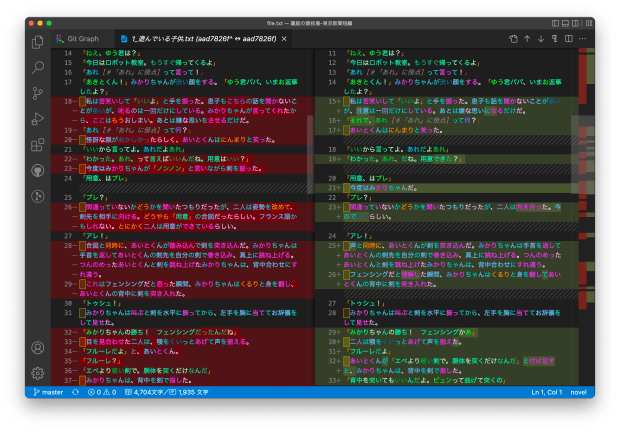Click line 20 「用意、はプレ」 in modified pane

click(x=368, y=178)
